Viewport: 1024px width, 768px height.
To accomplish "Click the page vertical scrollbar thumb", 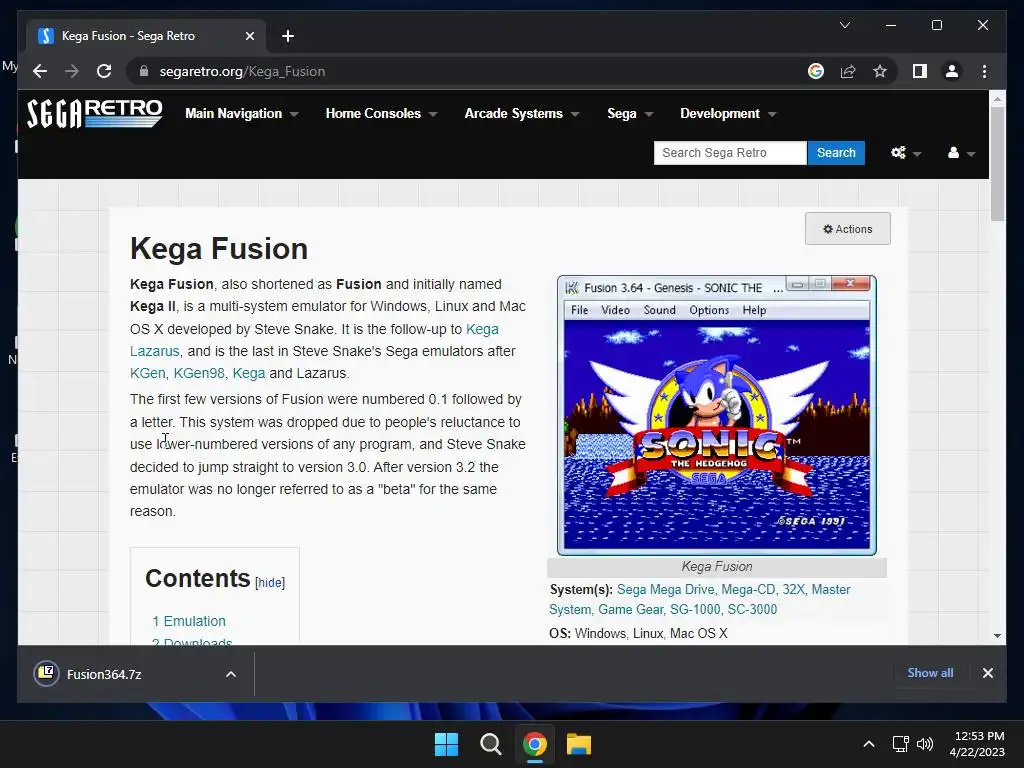I will tap(997, 164).
